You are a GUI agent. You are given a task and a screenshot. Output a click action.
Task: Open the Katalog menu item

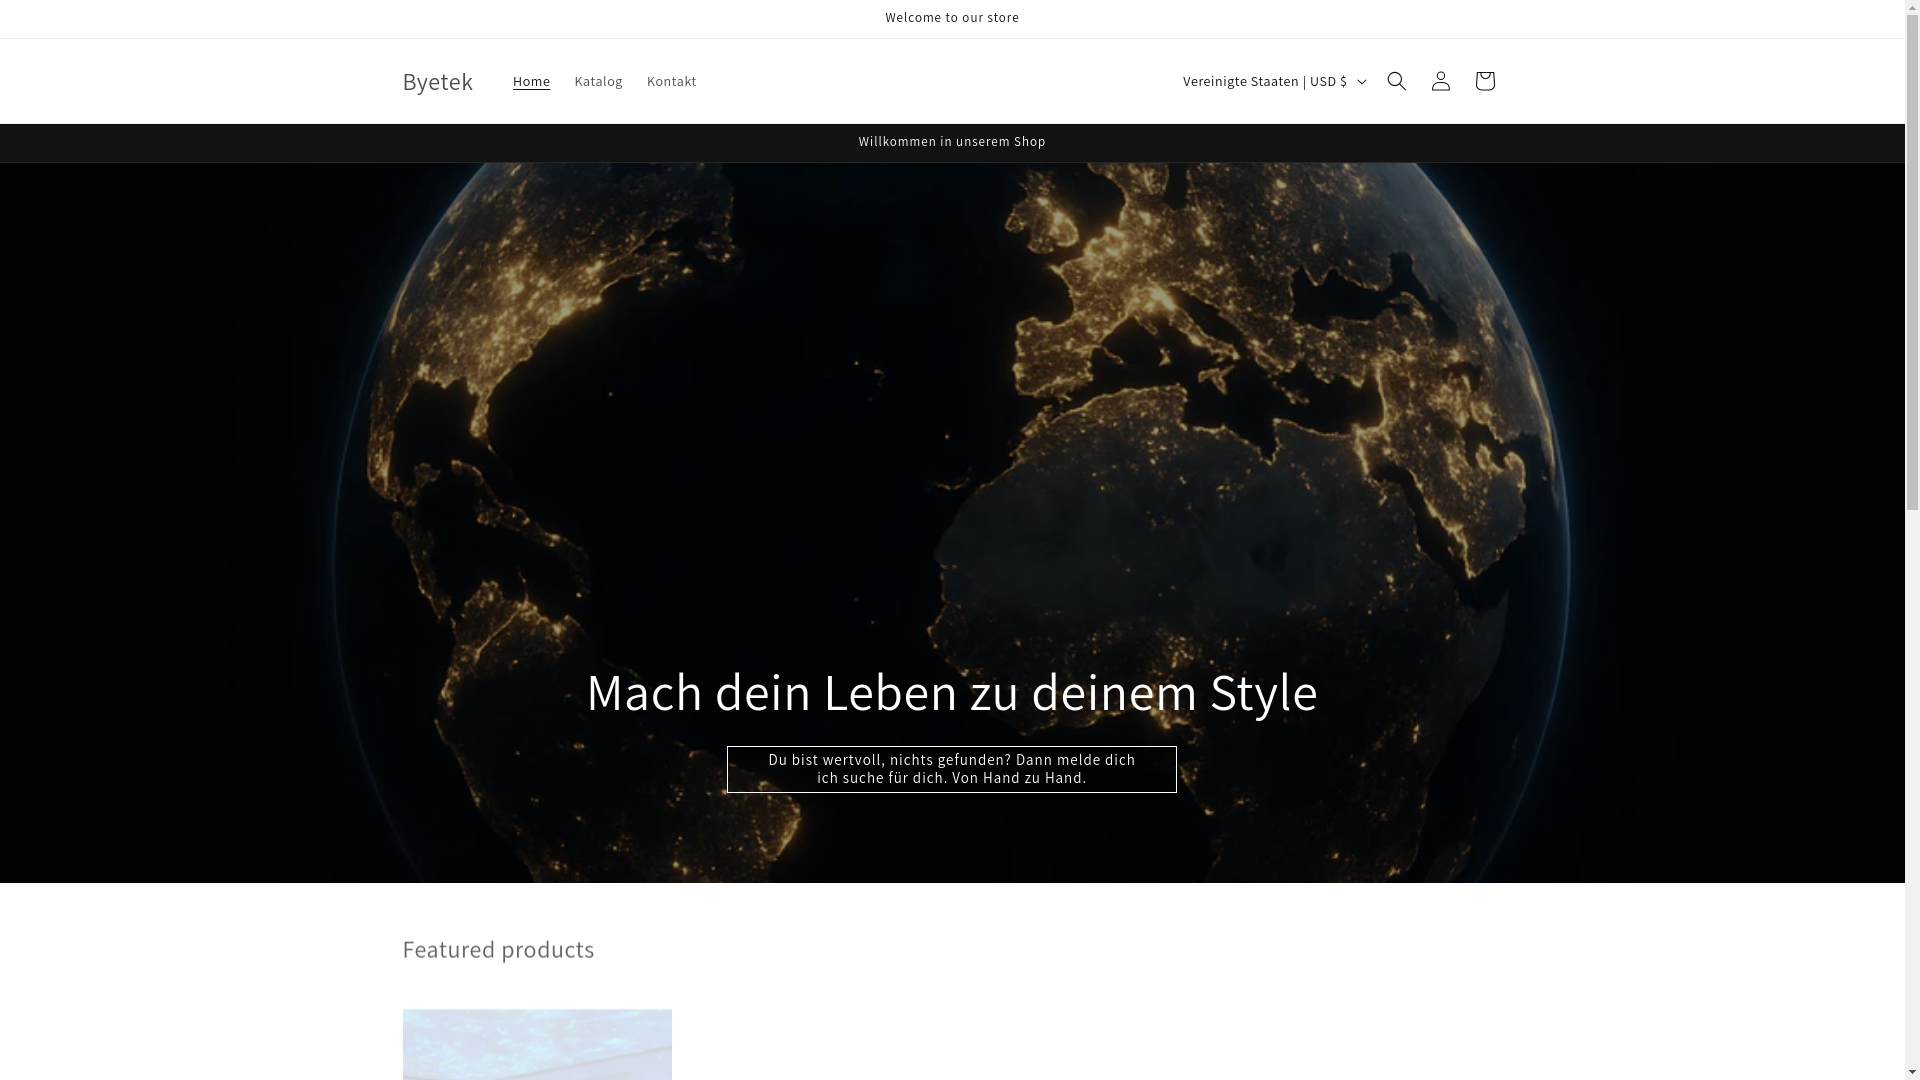pyautogui.click(x=598, y=81)
